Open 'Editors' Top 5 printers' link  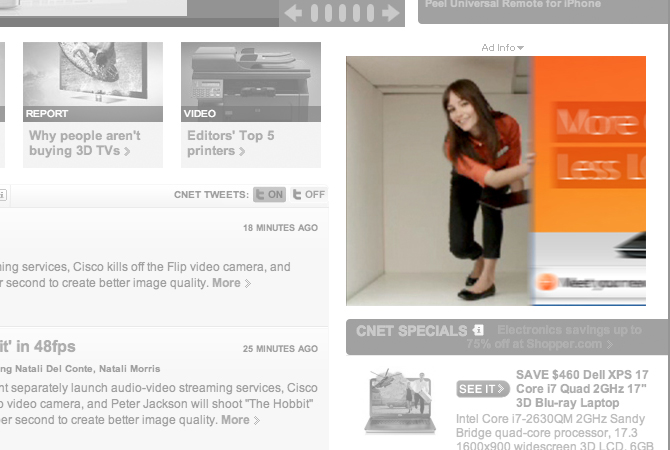click(230, 143)
